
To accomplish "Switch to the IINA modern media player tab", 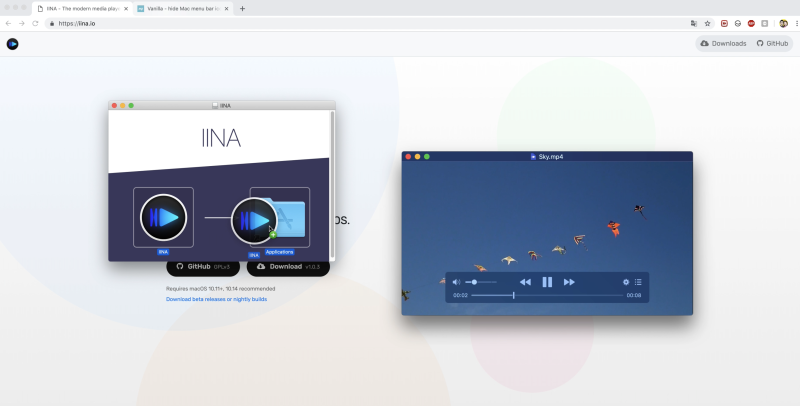I will tap(83, 9).
